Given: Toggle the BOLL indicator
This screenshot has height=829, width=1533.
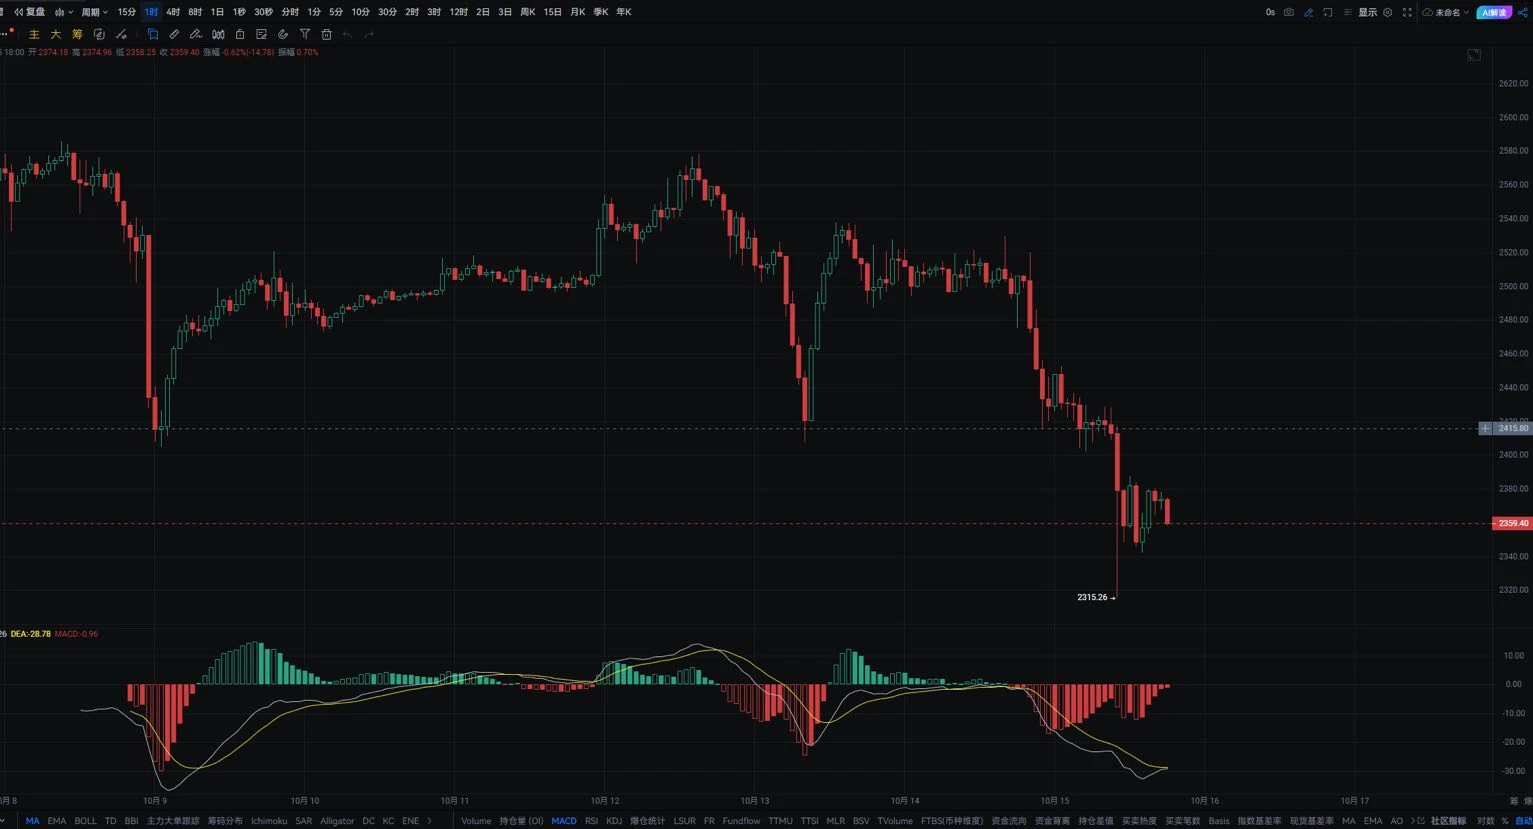Looking at the screenshot, I should point(85,821).
